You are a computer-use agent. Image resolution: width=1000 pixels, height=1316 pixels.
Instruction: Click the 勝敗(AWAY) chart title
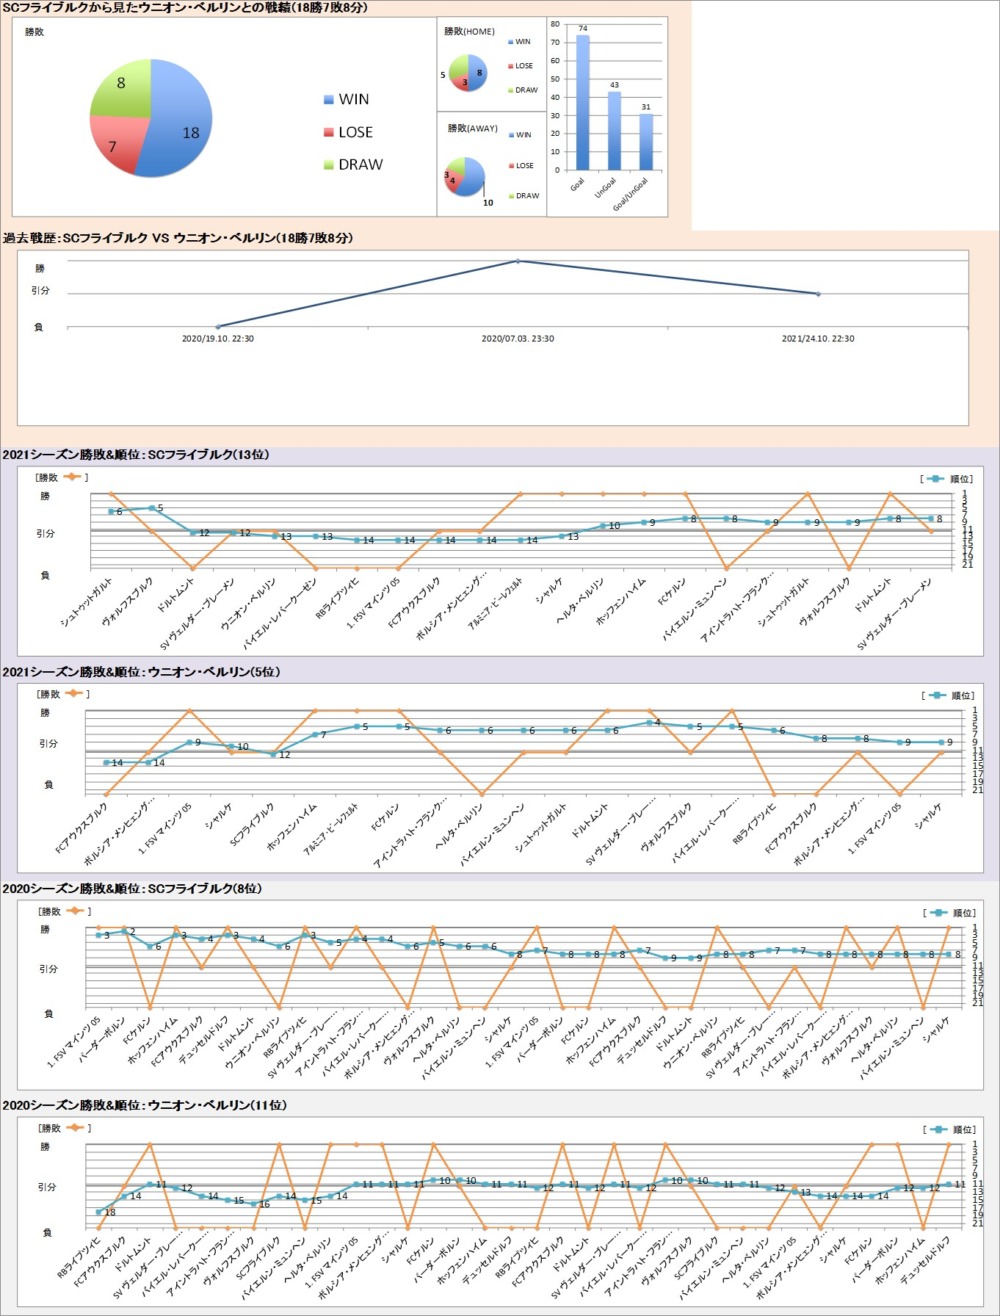pyautogui.click(x=471, y=128)
